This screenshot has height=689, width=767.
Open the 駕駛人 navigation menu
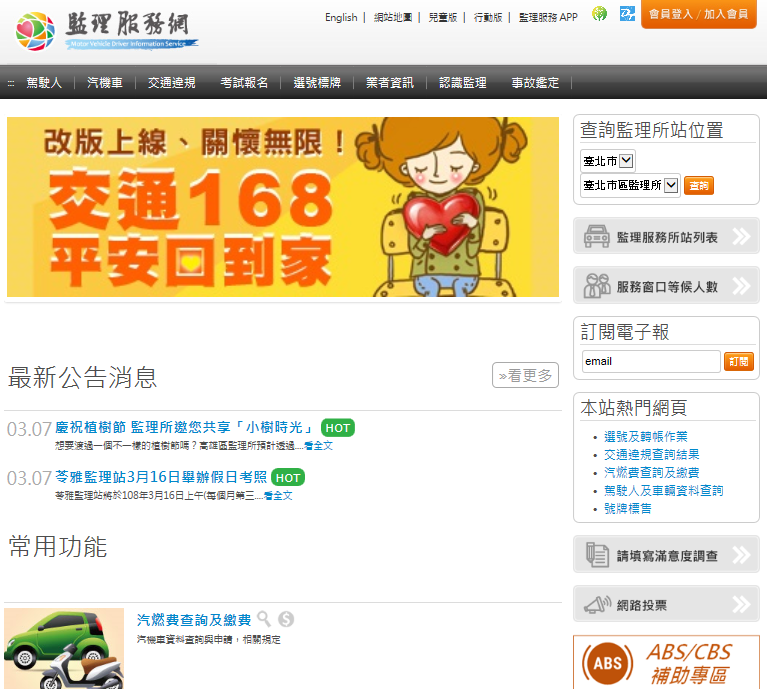click(44, 83)
